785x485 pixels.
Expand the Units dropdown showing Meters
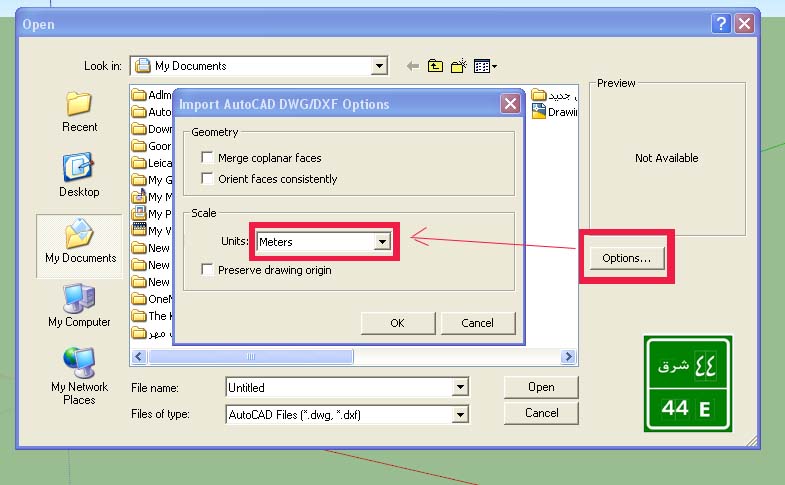click(381, 242)
